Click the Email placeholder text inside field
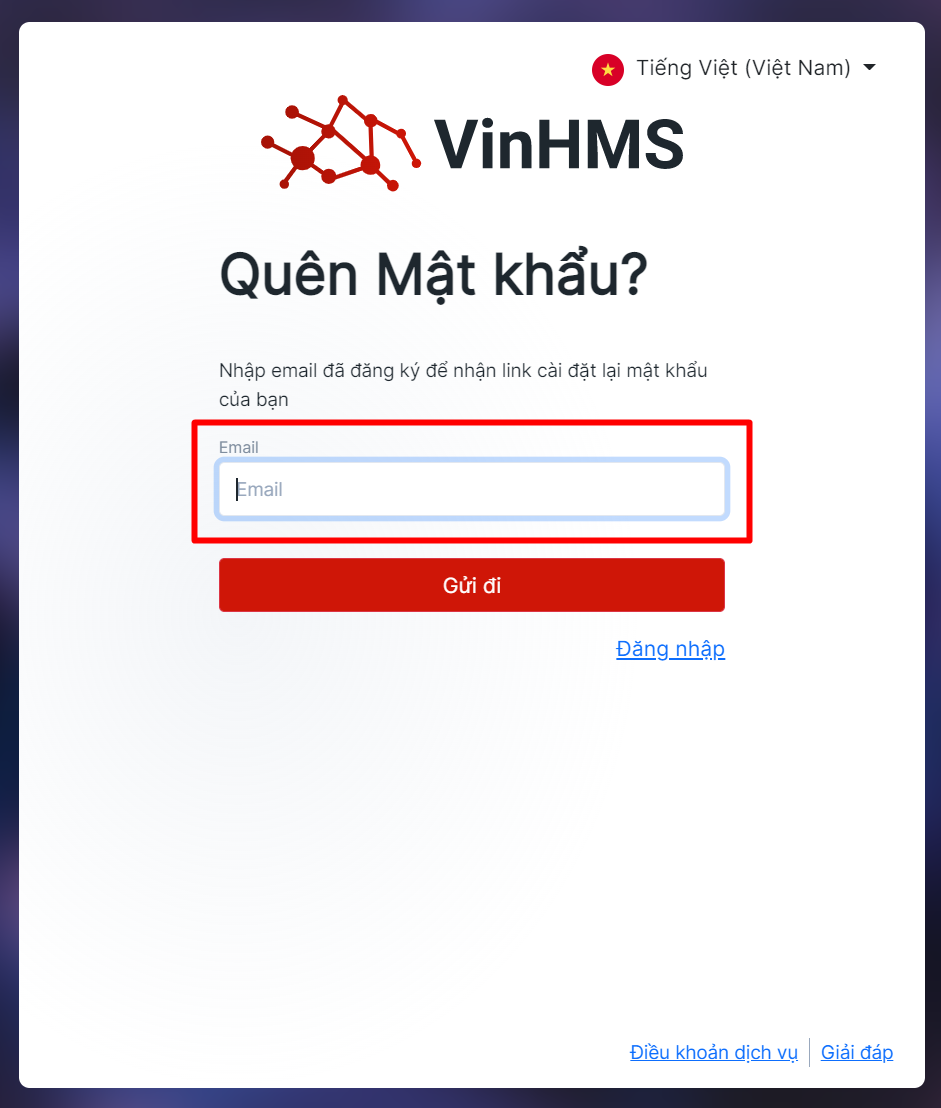Image resolution: width=941 pixels, height=1108 pixels. coord(259,489)
